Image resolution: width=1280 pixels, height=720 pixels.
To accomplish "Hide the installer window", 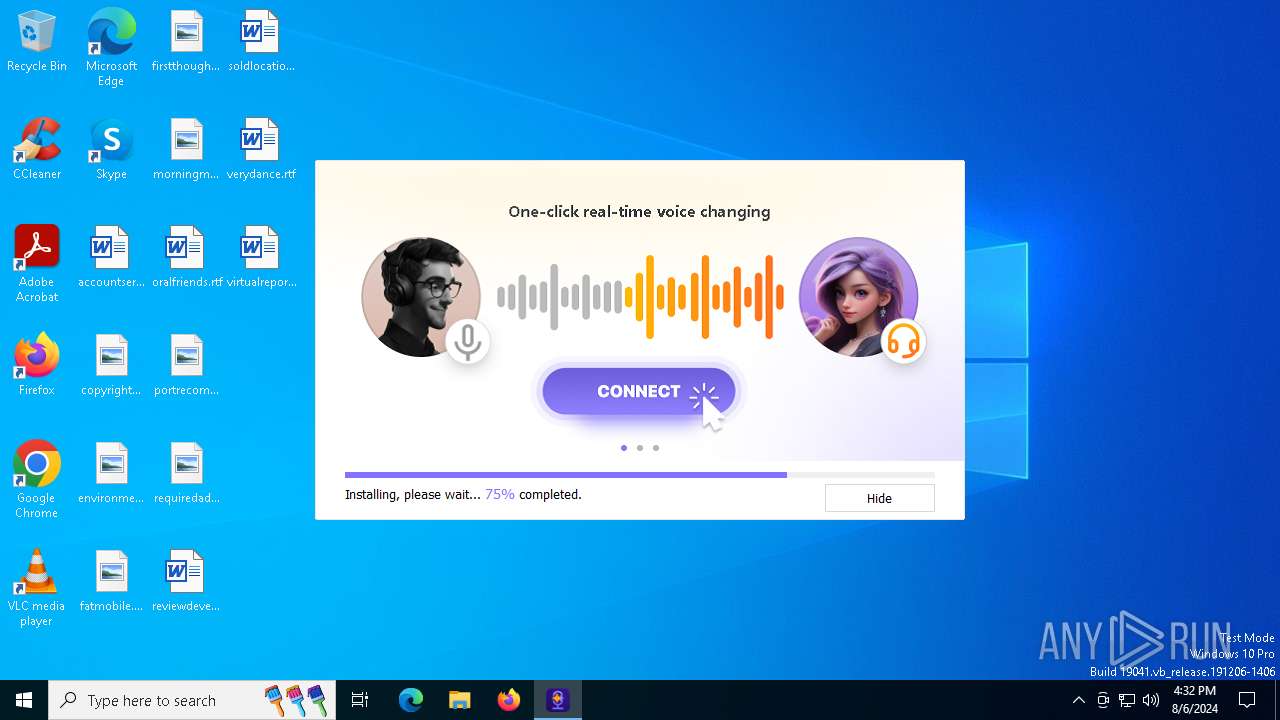I will point(879,498).
